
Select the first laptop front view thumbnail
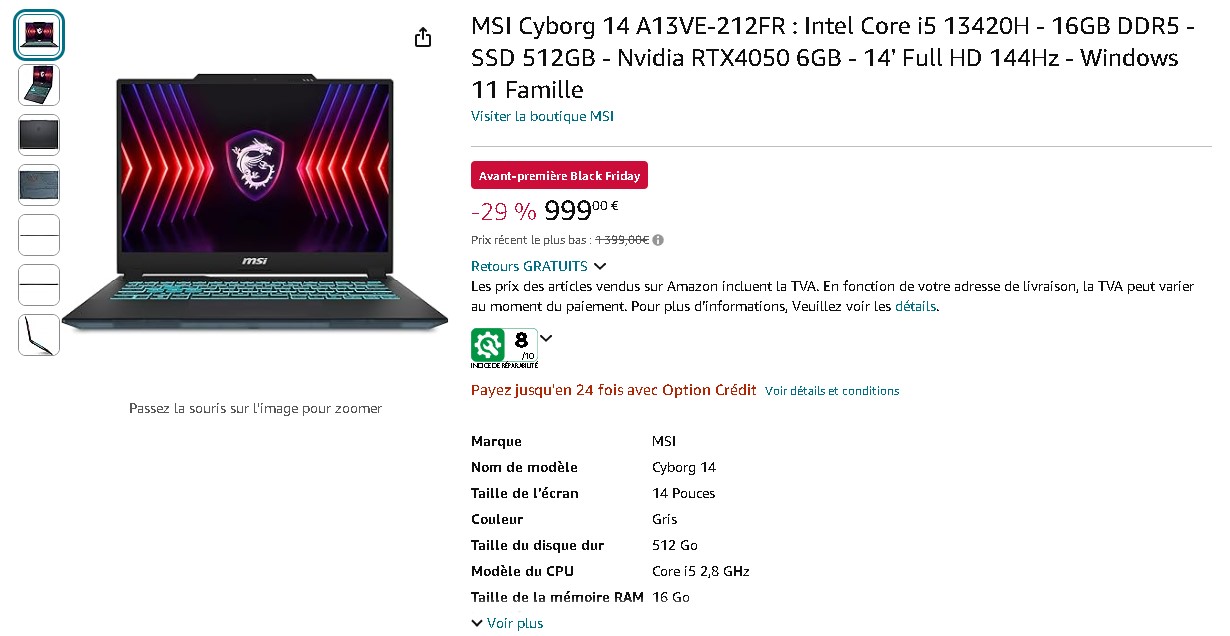click(39, 35)
